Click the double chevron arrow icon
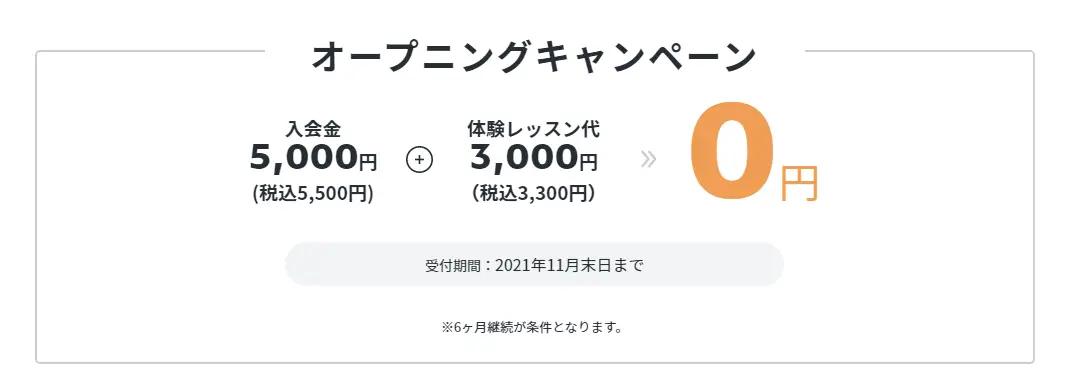This screenshot has width=1068, height=386. (649, 160)
